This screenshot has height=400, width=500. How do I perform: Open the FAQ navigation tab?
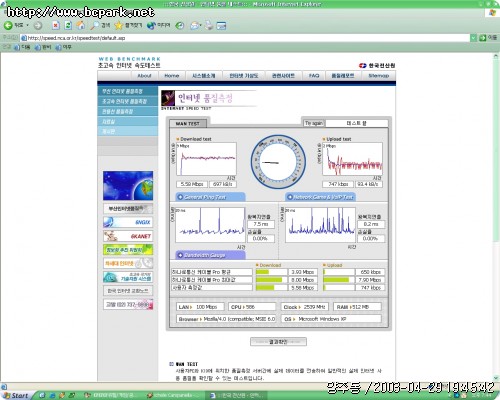click(314, 76)
